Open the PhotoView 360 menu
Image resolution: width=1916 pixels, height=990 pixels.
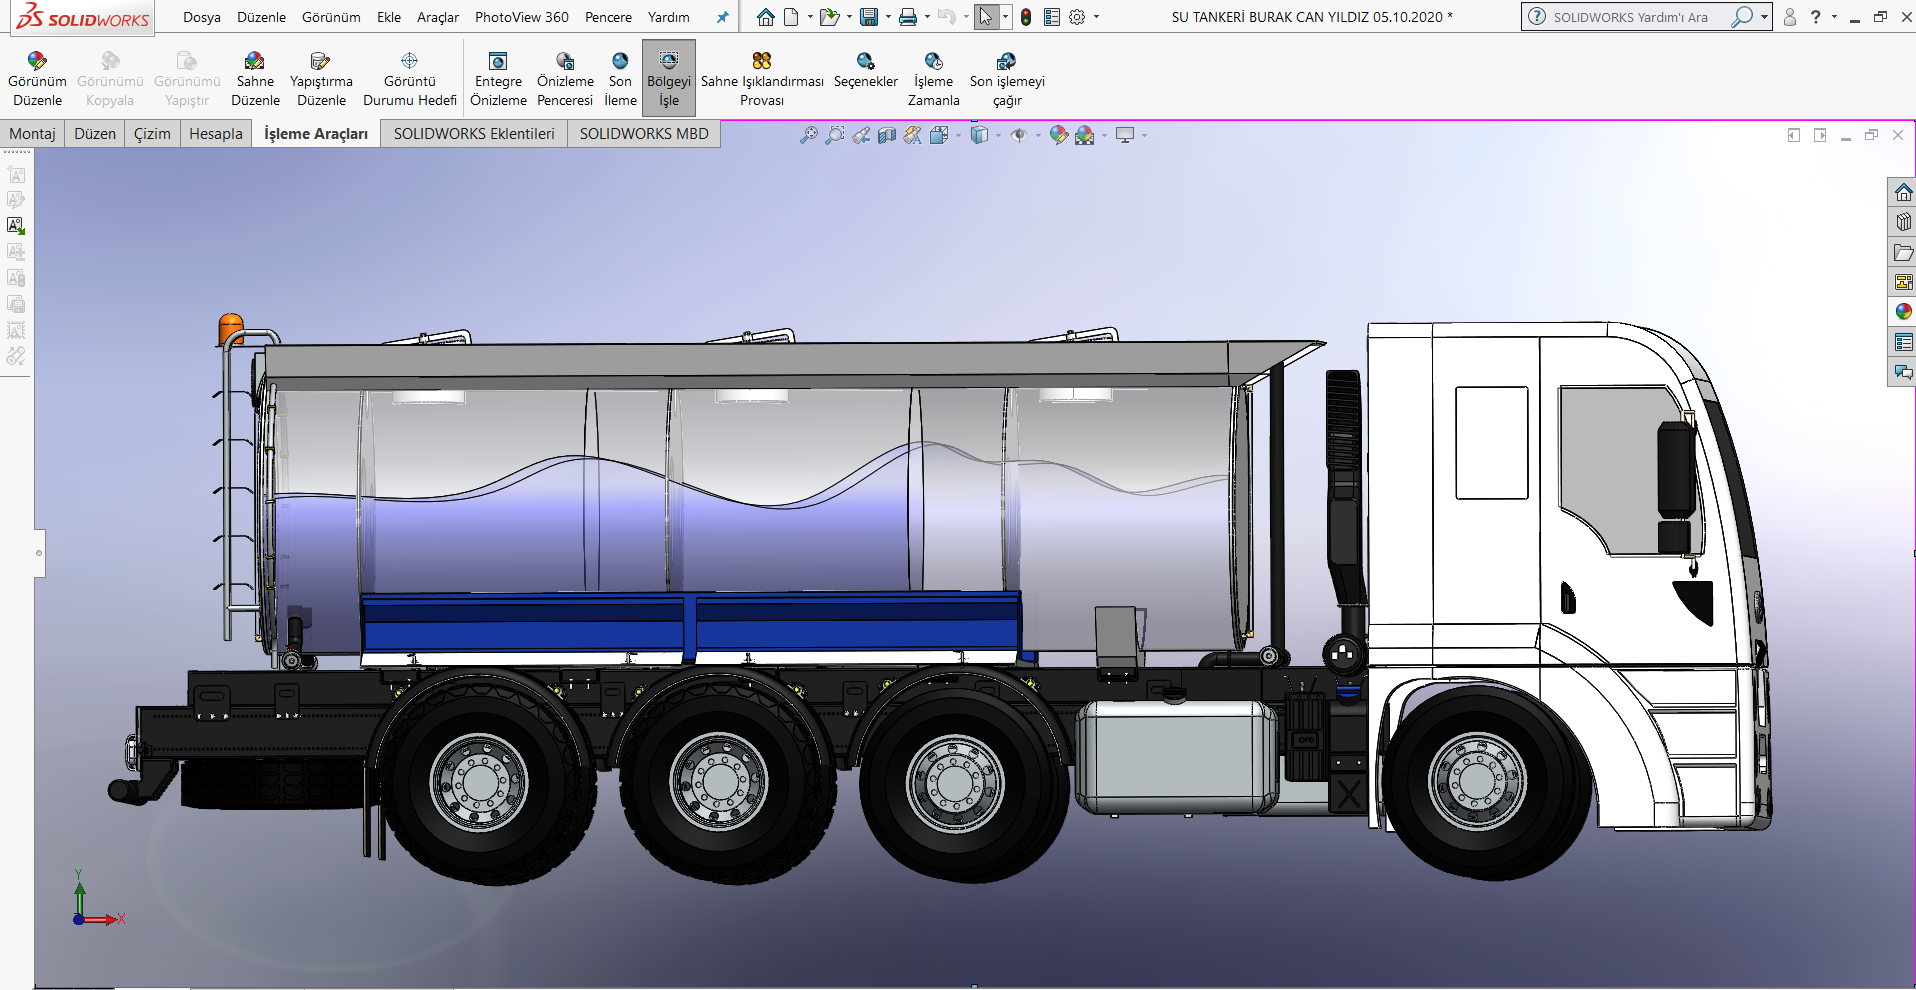point(522,17)
